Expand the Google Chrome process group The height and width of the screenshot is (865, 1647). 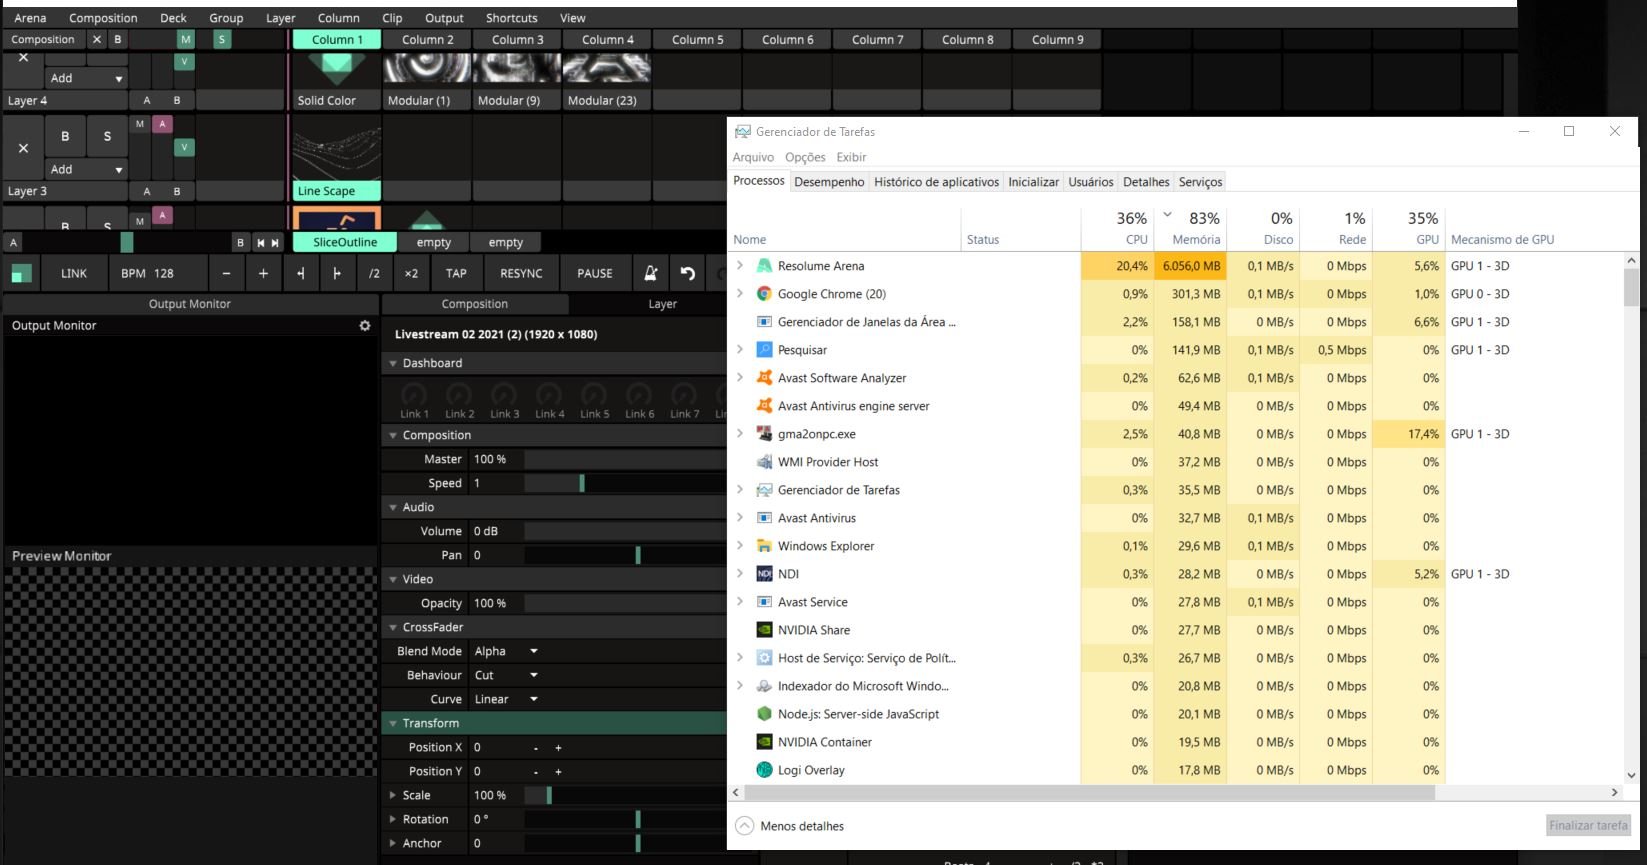coord(740,294)
